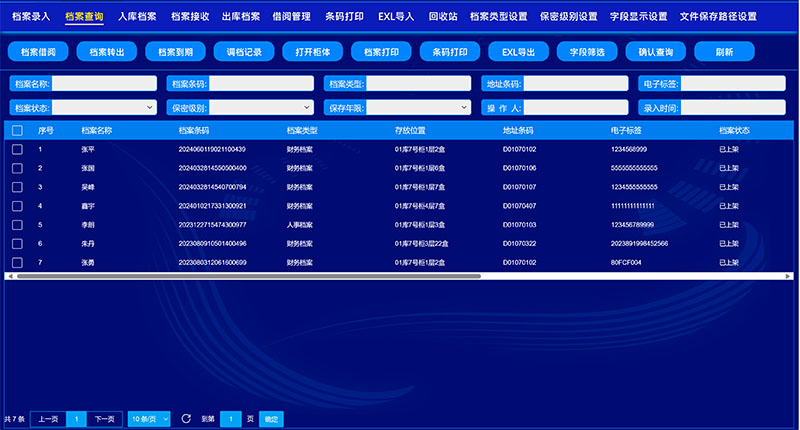Toggle the checkbox for row 吴峰

click(x=17, y=187)
